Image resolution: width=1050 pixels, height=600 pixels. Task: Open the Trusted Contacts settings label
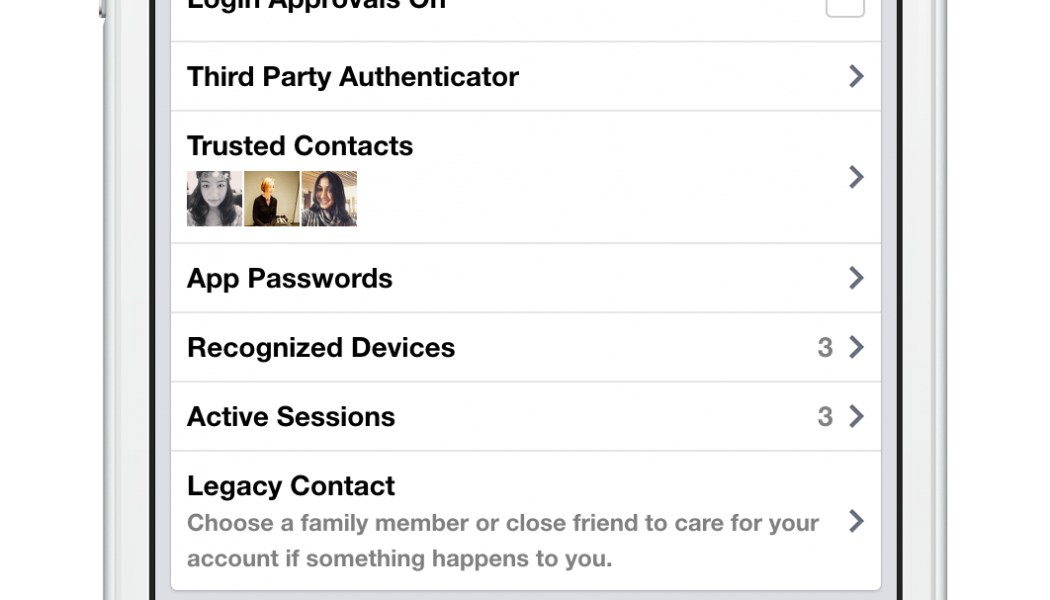300,146
